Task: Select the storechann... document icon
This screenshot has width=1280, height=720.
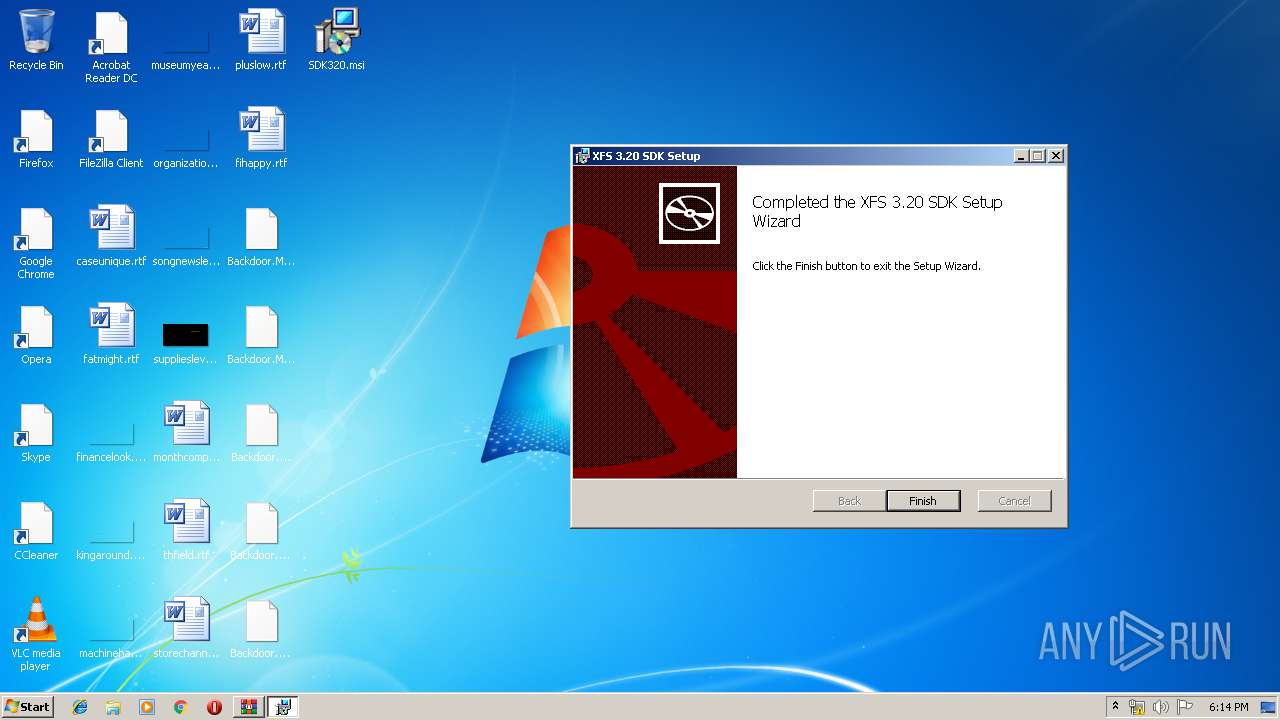Action: [x=186, y=628]
